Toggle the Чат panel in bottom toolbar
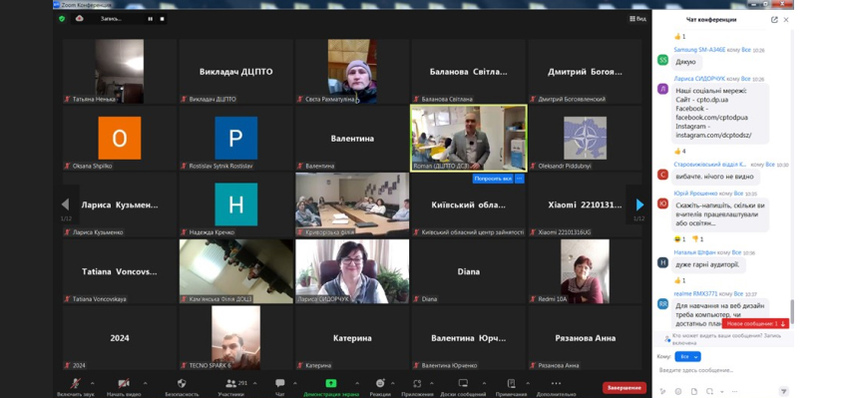Screen dimensions: 847x398 [x=280, y=387]
